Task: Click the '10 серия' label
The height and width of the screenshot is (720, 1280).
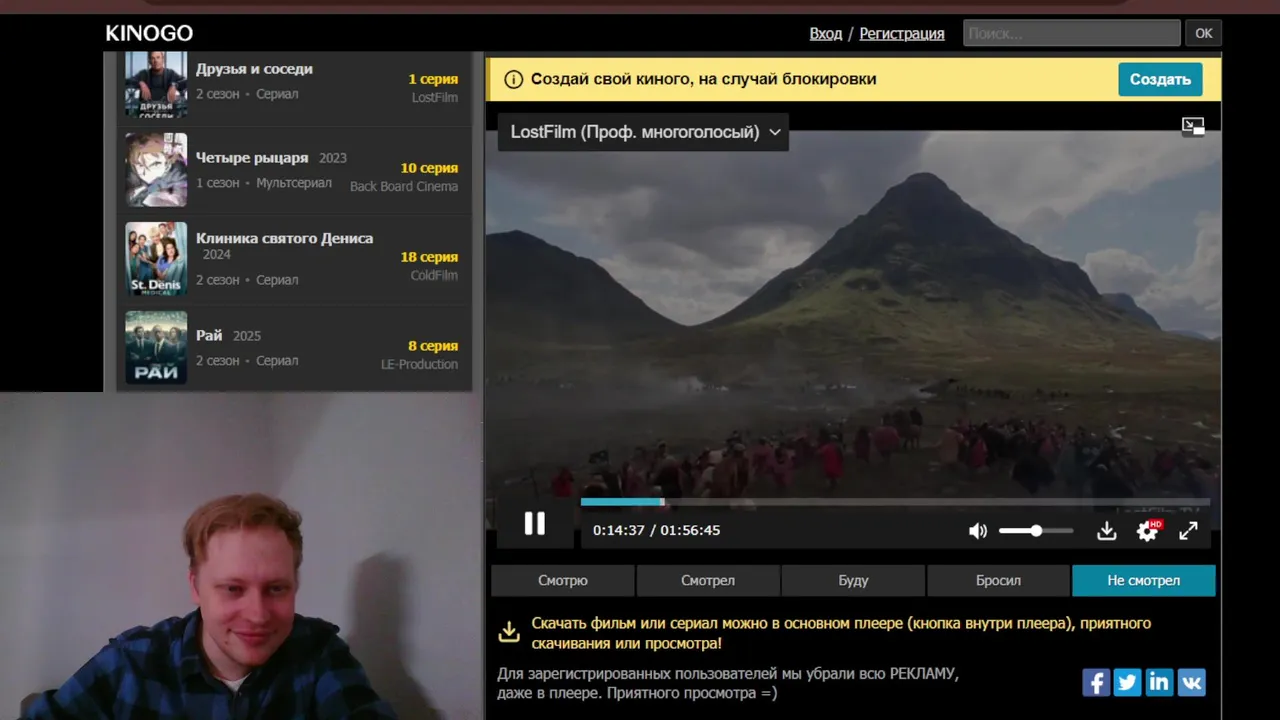Action: 429,168
